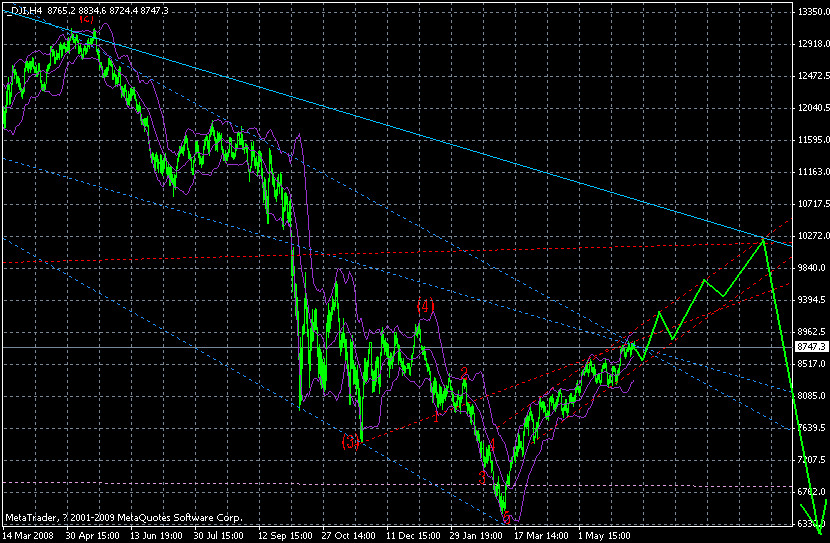This screenshot has width=830, height=543.
Task: Click the 9394.5 price scale label
Action: point(811,300)
